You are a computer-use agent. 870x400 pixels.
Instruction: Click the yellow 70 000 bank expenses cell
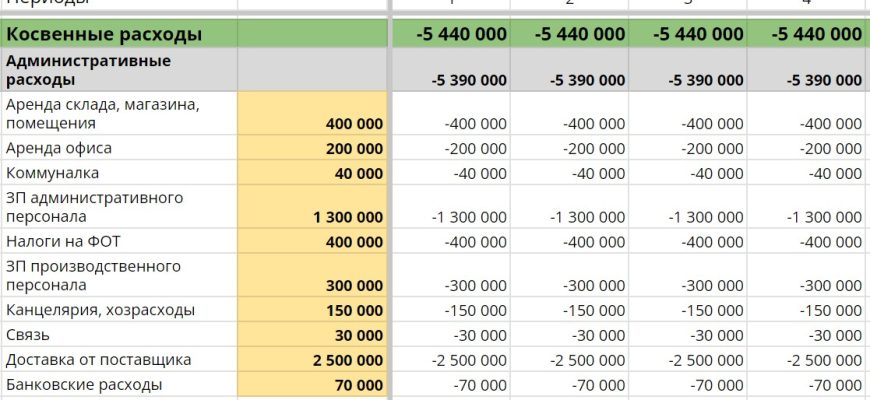pos(312,384)
